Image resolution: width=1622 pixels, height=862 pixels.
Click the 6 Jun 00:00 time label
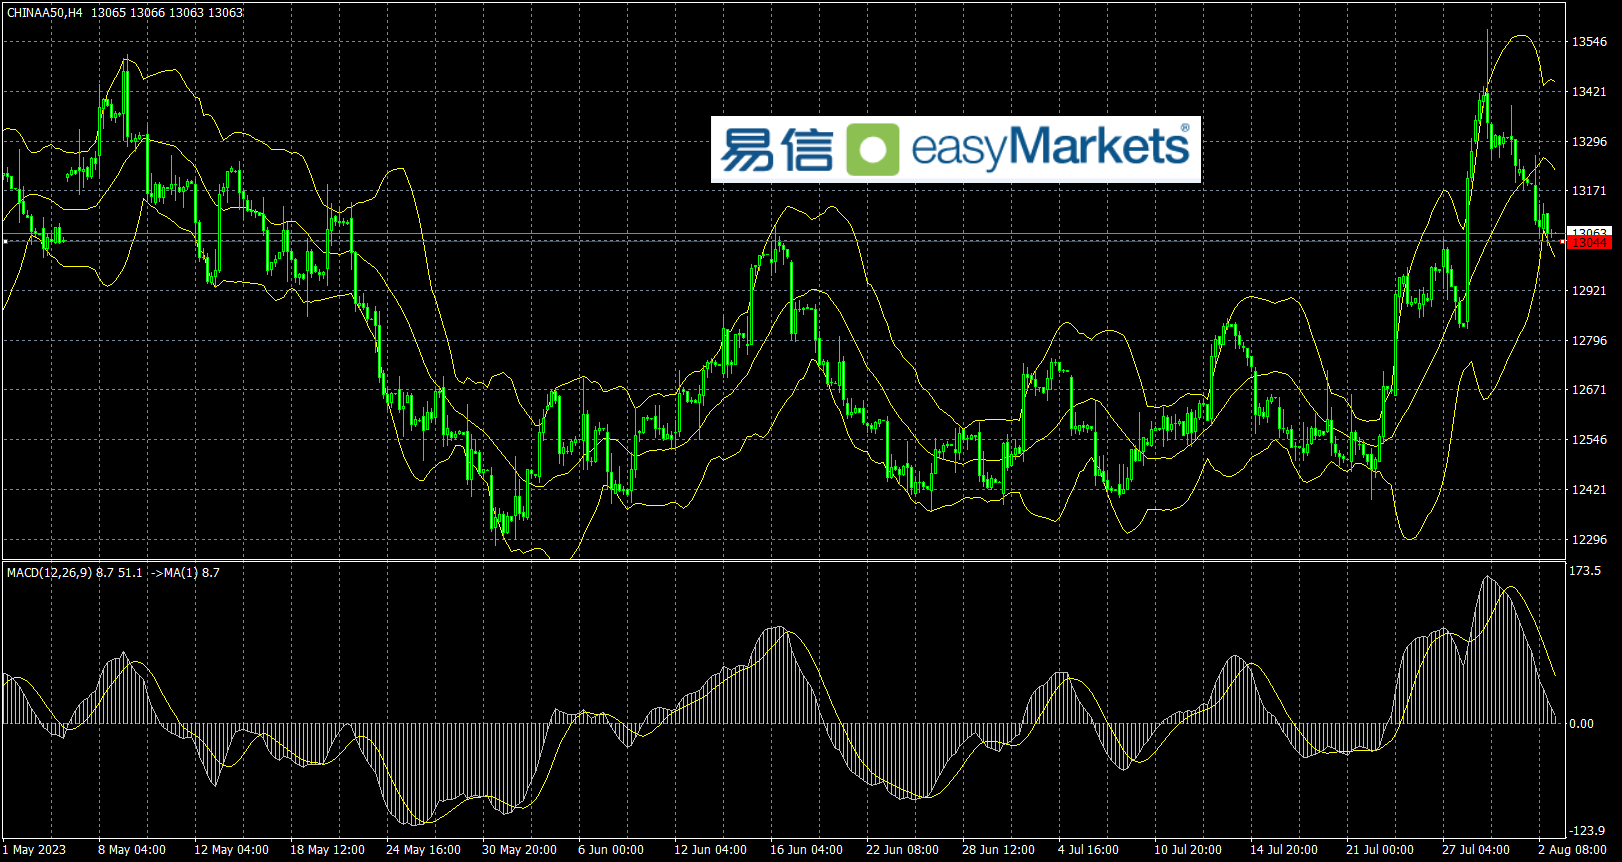611,850
